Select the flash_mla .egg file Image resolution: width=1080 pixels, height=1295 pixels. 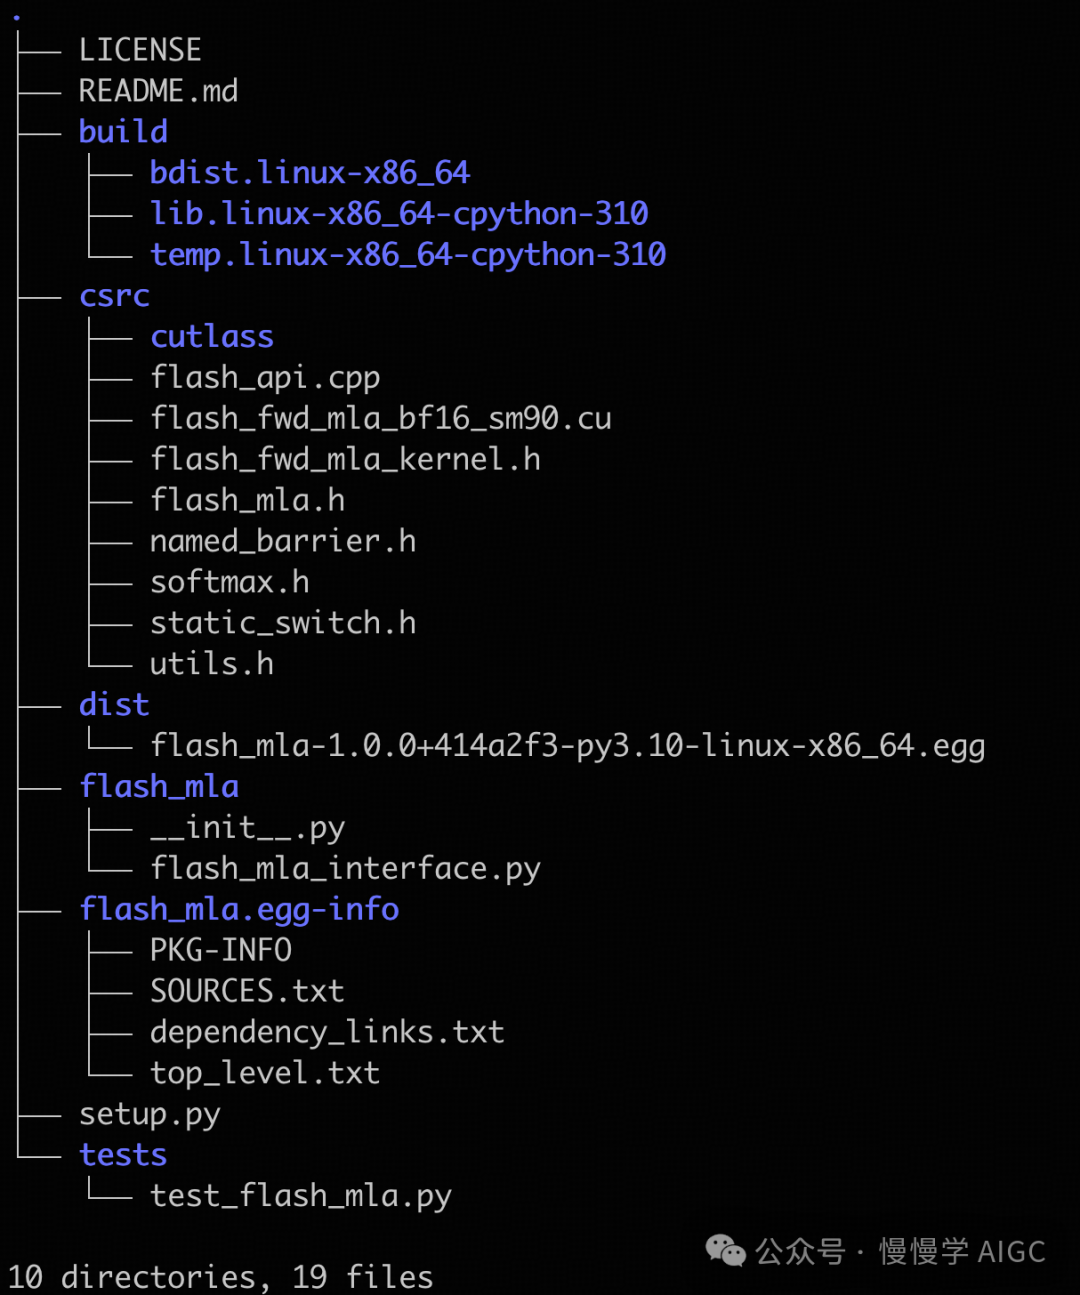(567, 746)
